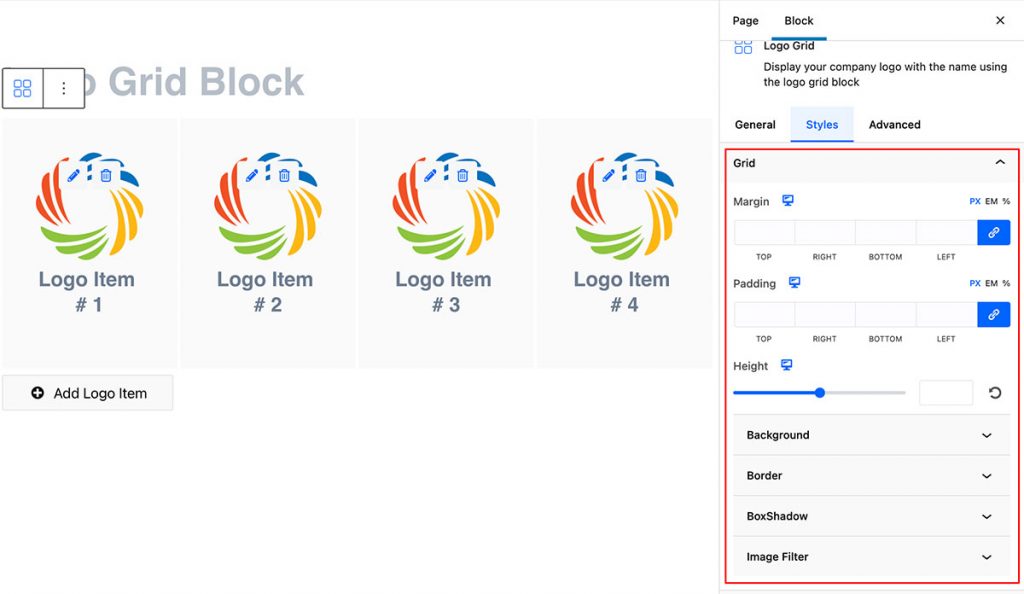The image size is (1024, 594).
Task: Select the Logo Item # 4 logo image
Action: click(x=624, y=206)
